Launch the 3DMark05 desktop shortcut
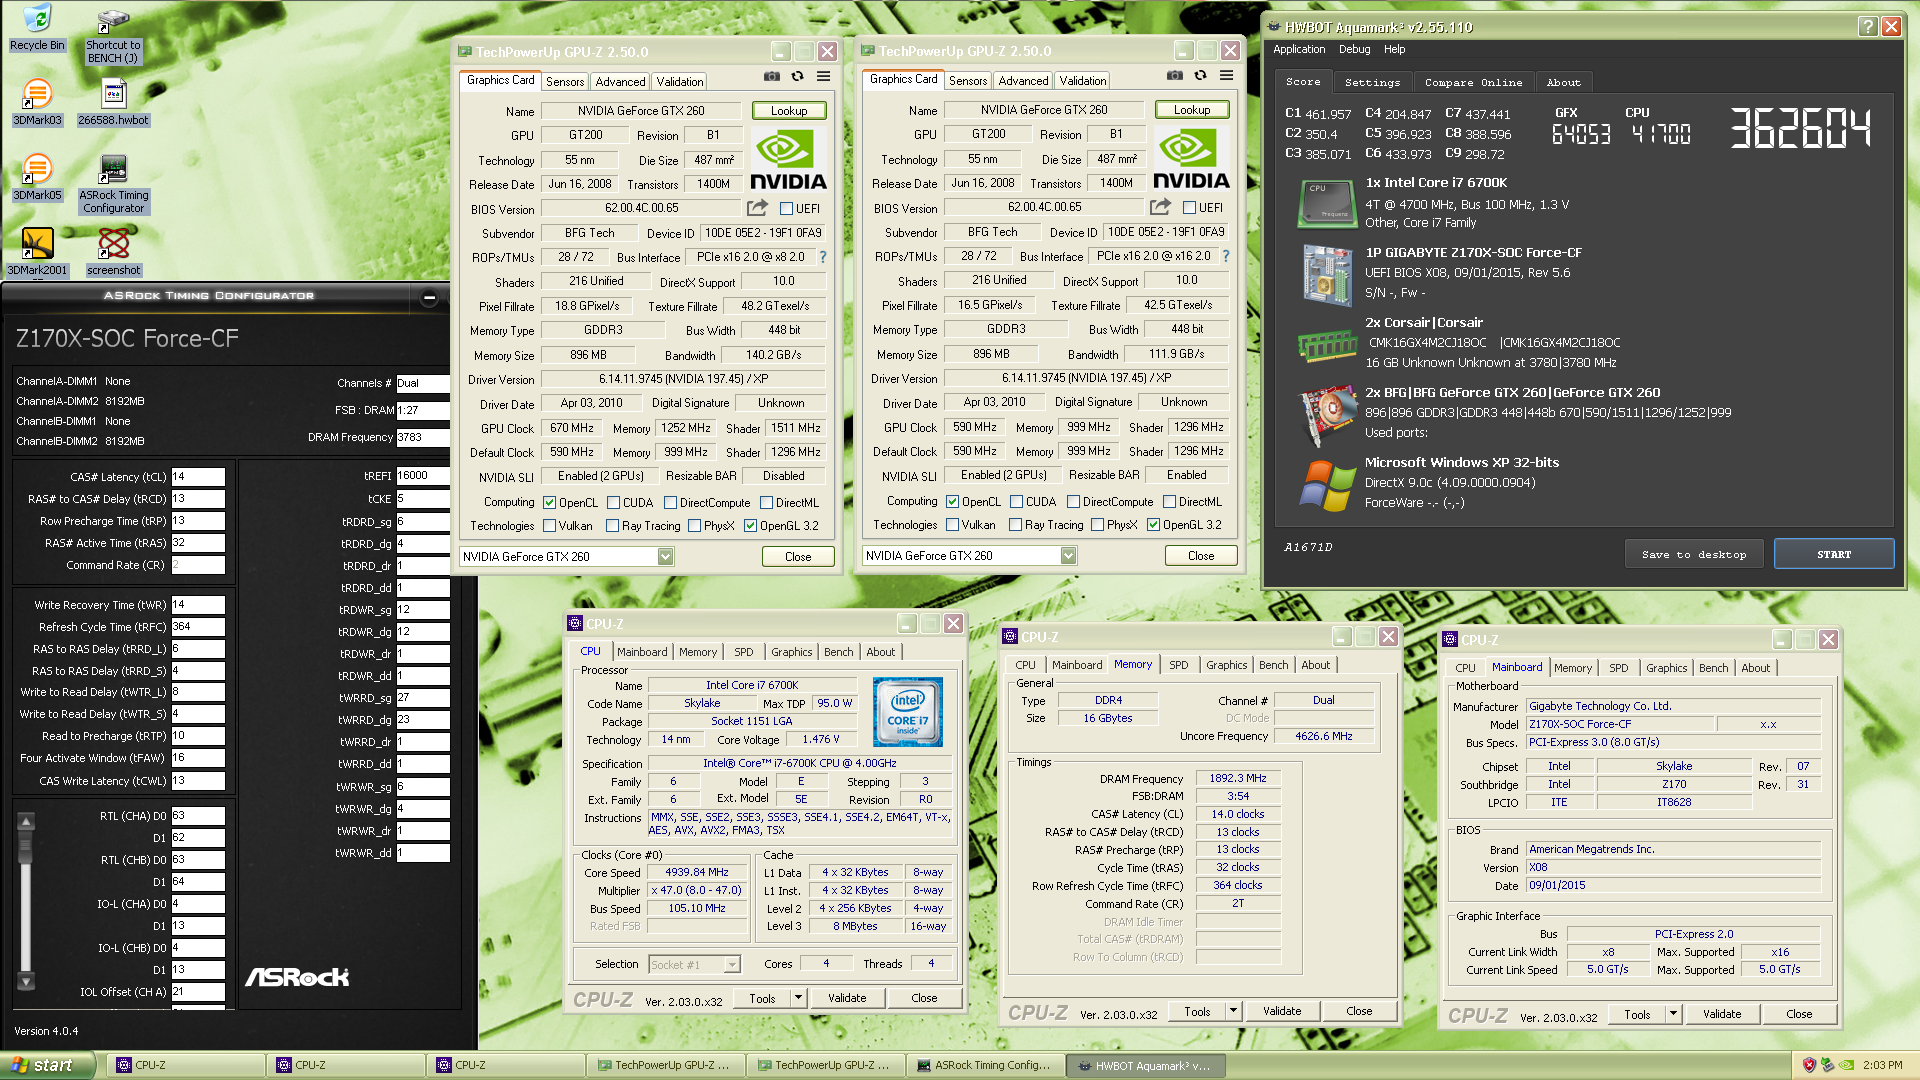Image resolution: width=1920 pixels, height=1080 pixels. (37, 177)
